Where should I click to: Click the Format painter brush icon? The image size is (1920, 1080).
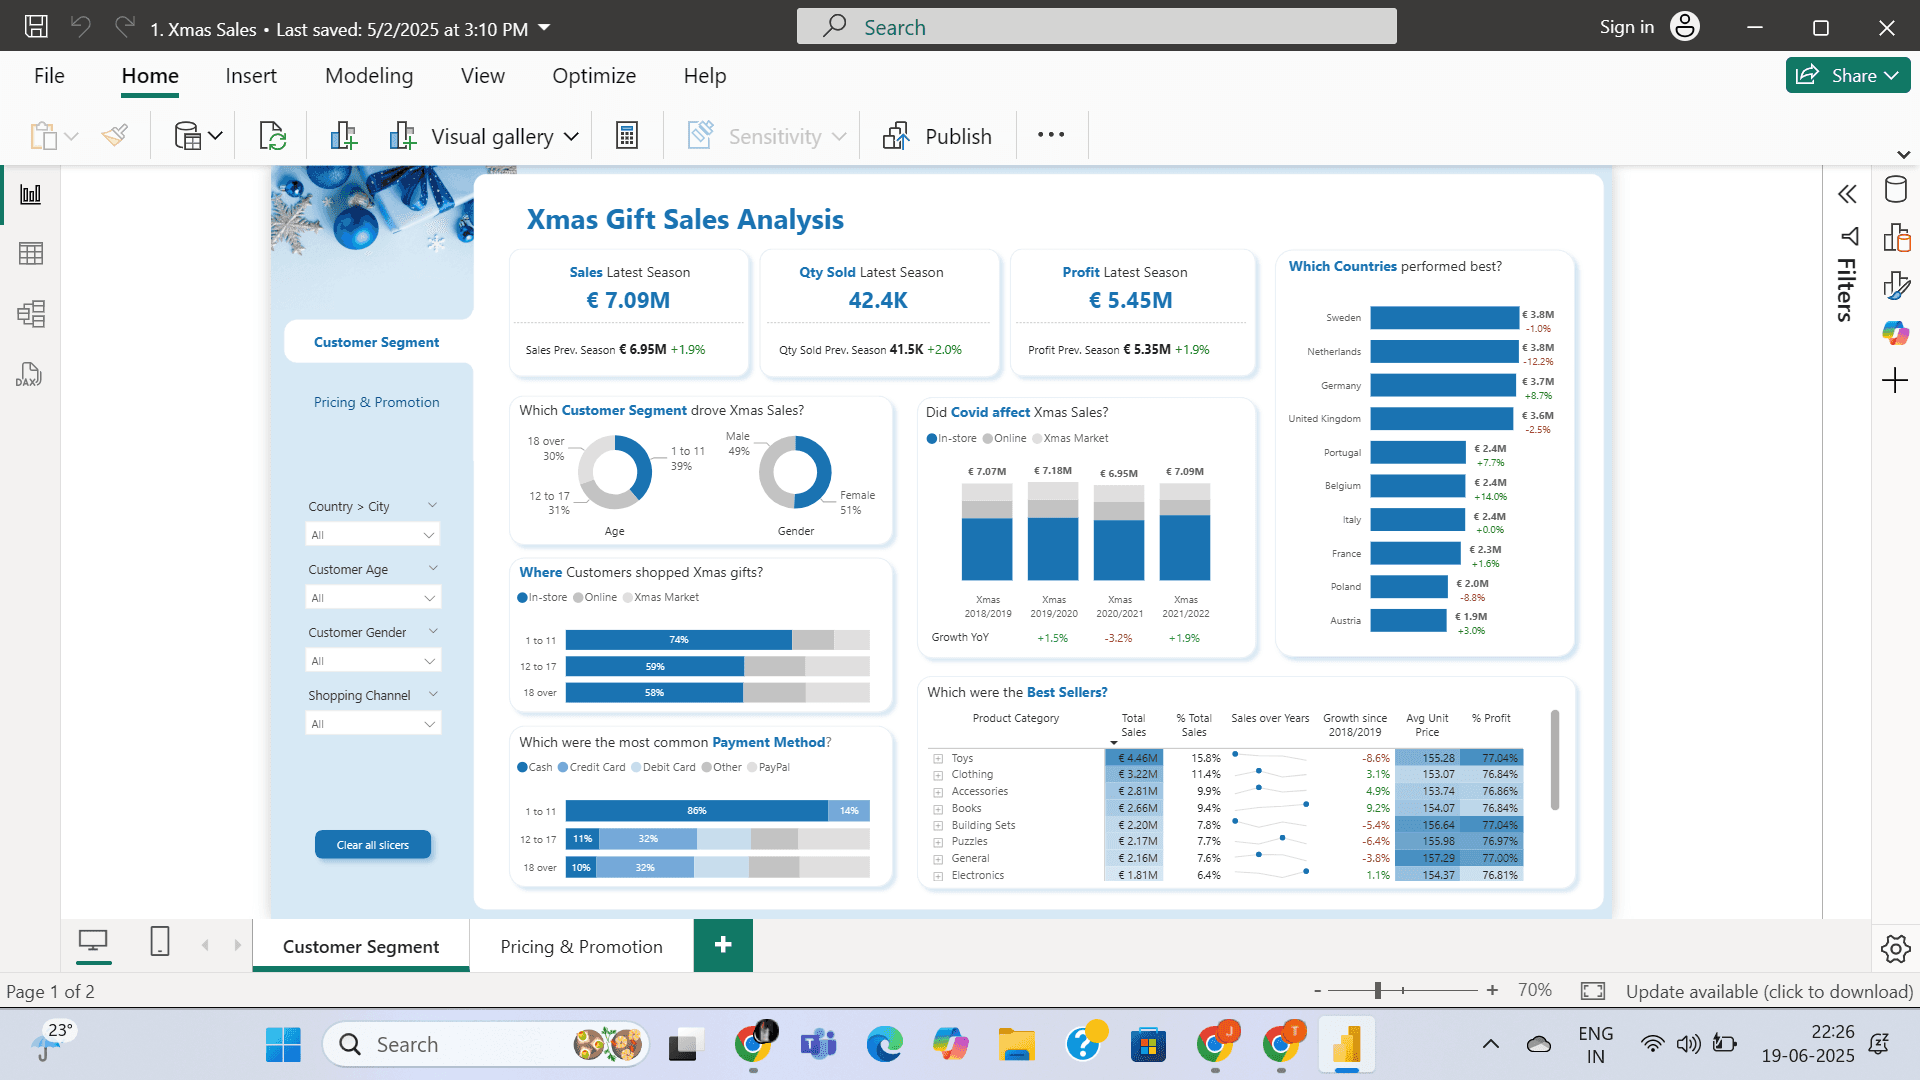[x=115, y=136]
